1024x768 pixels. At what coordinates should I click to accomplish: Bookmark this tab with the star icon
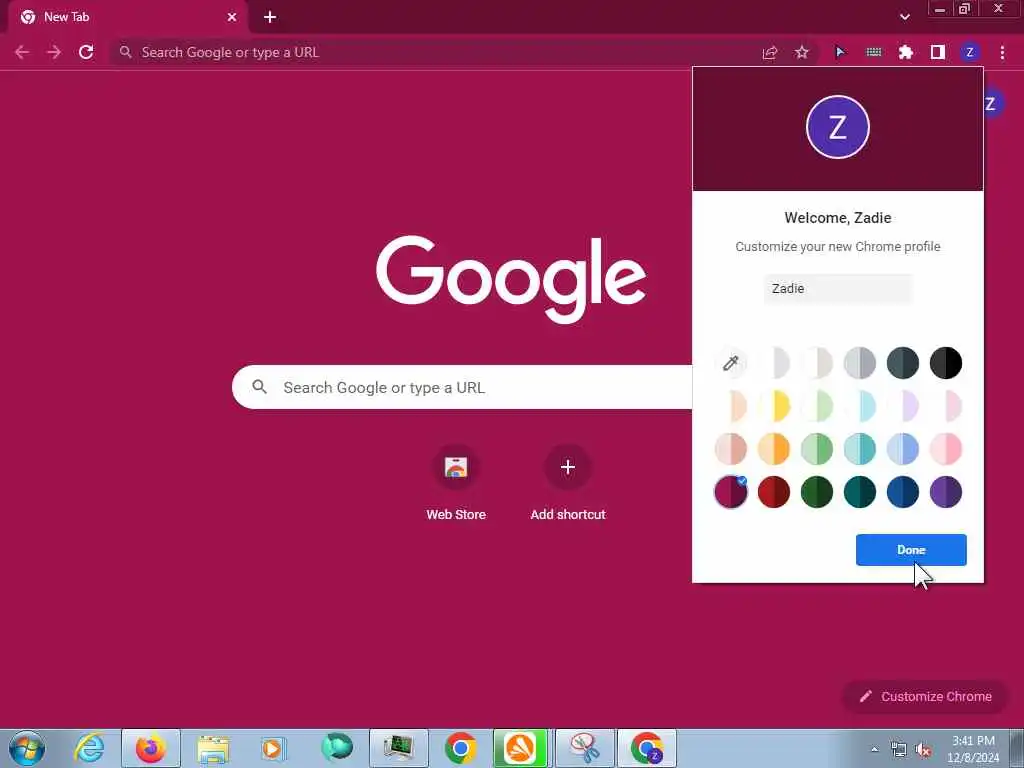coord(802,52)
